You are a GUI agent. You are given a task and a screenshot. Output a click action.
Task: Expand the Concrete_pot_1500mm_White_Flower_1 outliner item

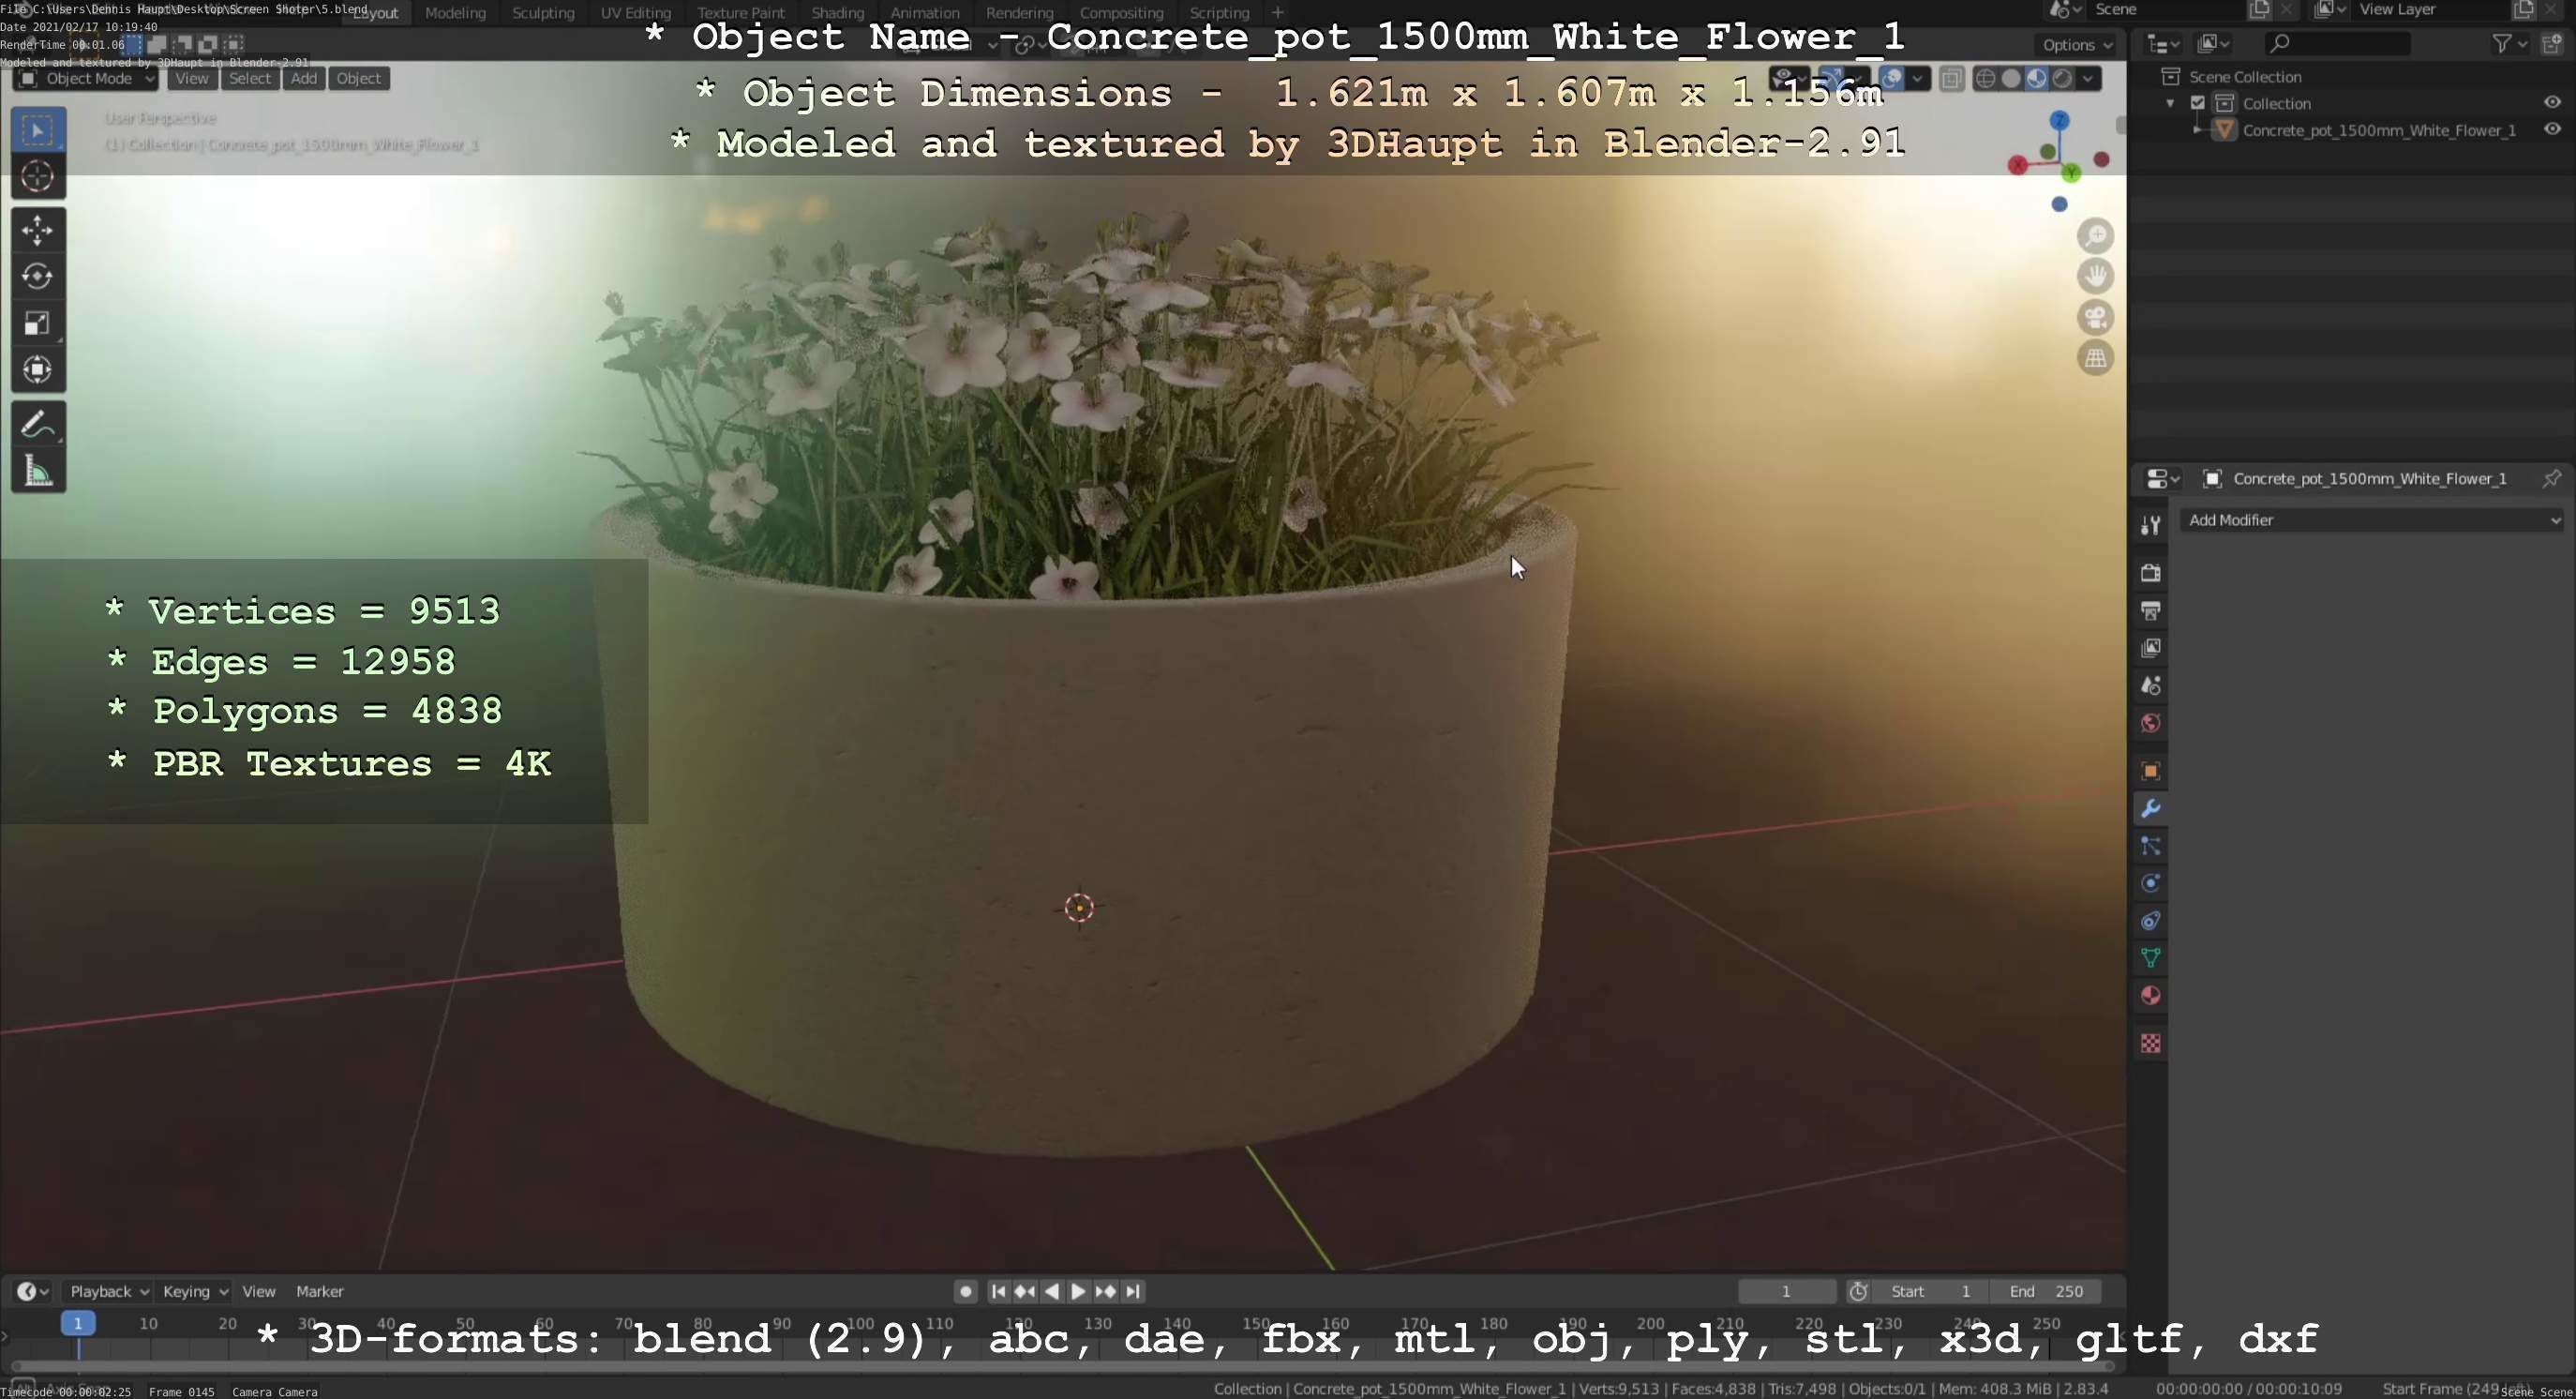[x=2196, y=130]
